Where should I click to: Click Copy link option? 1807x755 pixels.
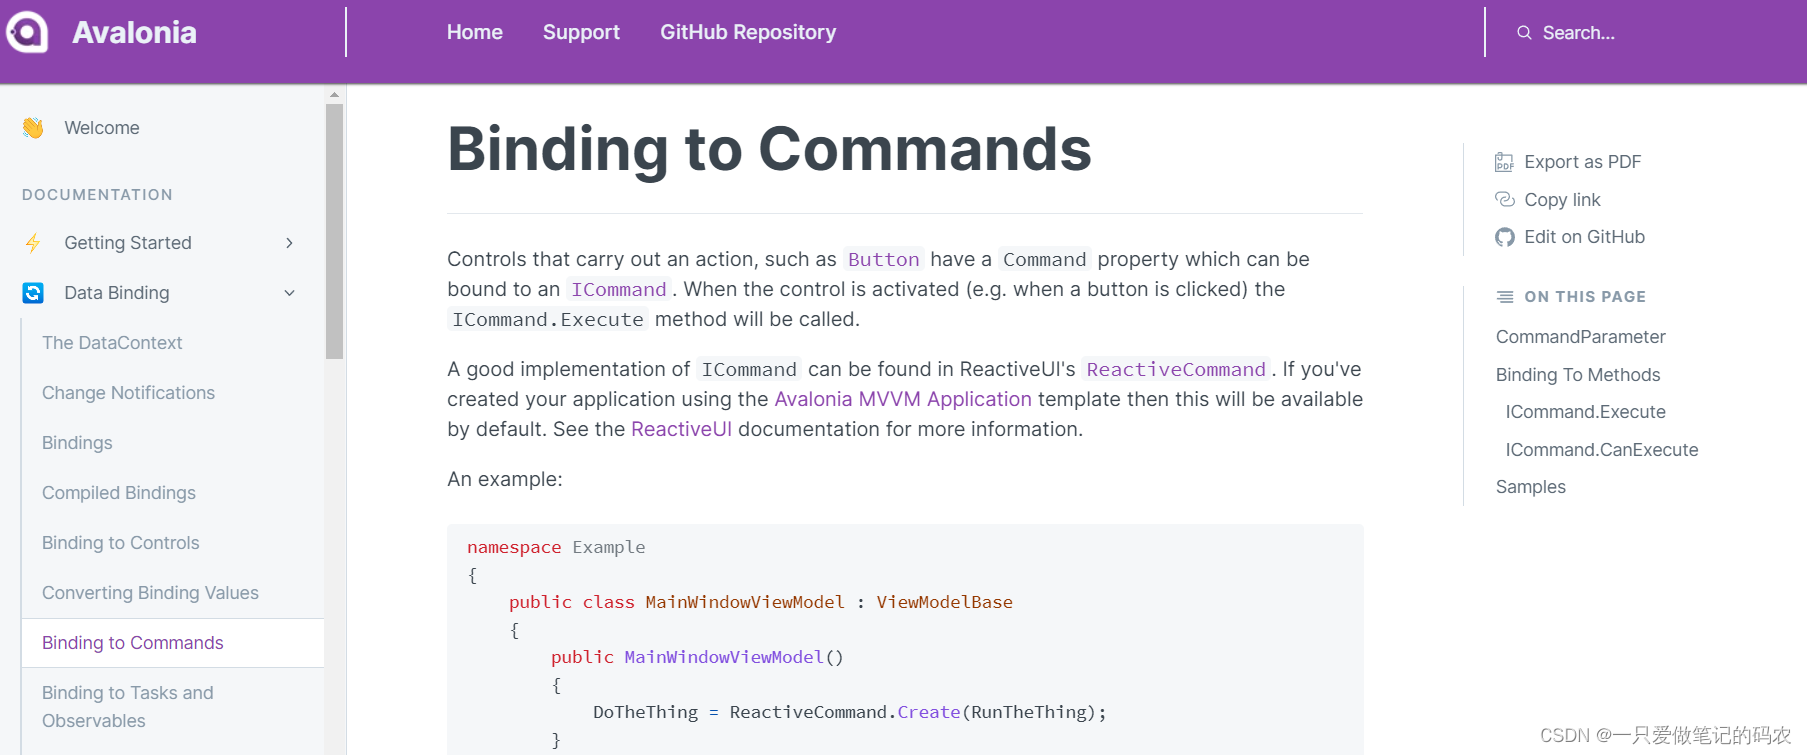1562,200
